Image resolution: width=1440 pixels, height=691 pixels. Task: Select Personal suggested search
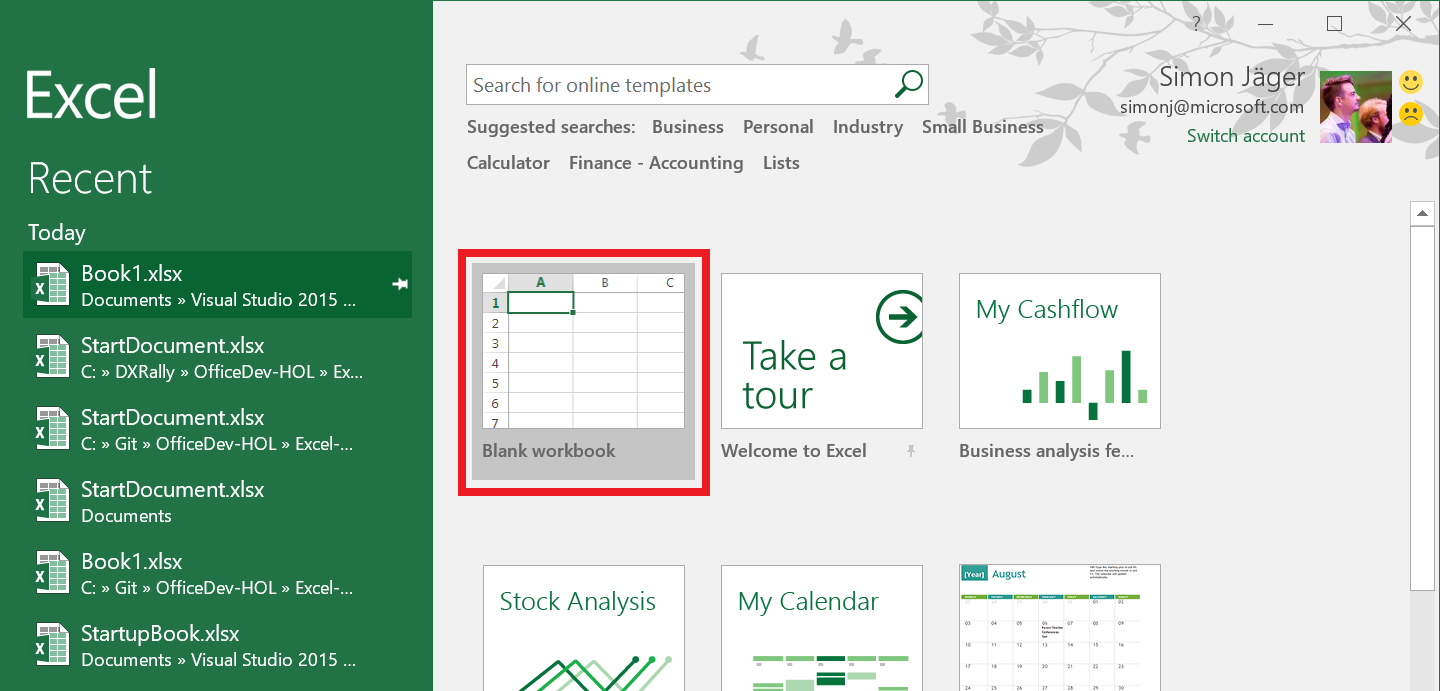click(x=778, y=127)
